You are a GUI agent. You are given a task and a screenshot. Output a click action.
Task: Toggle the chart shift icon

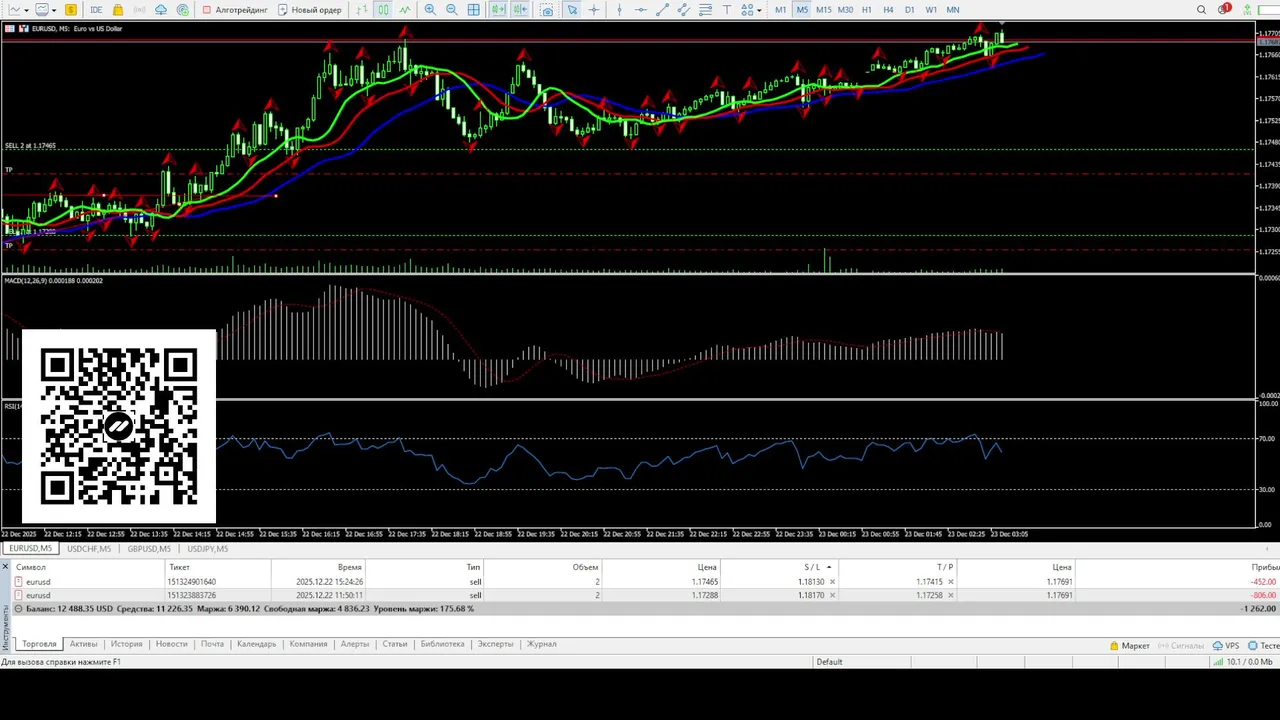coord(520,10)
